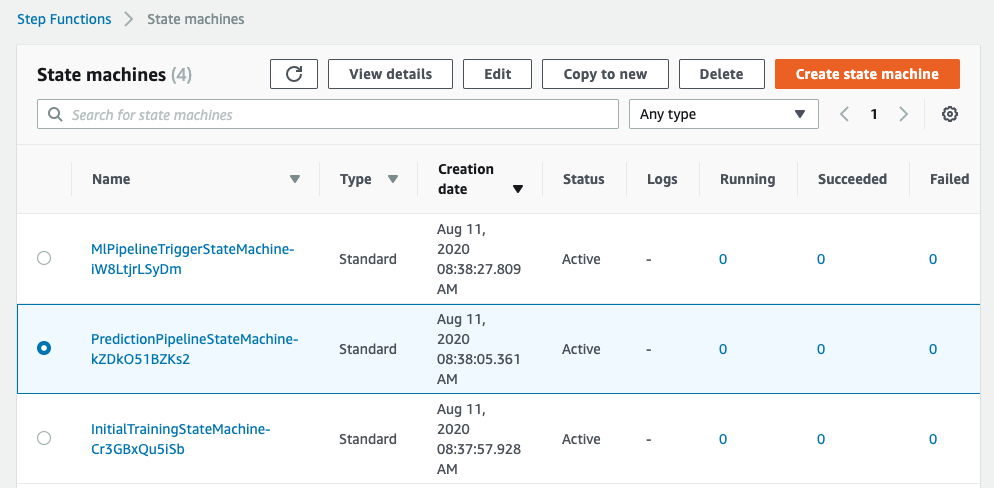Open the Any type dropdown
This screenshot has width=994, height=488.
click(x=723, y=114)
